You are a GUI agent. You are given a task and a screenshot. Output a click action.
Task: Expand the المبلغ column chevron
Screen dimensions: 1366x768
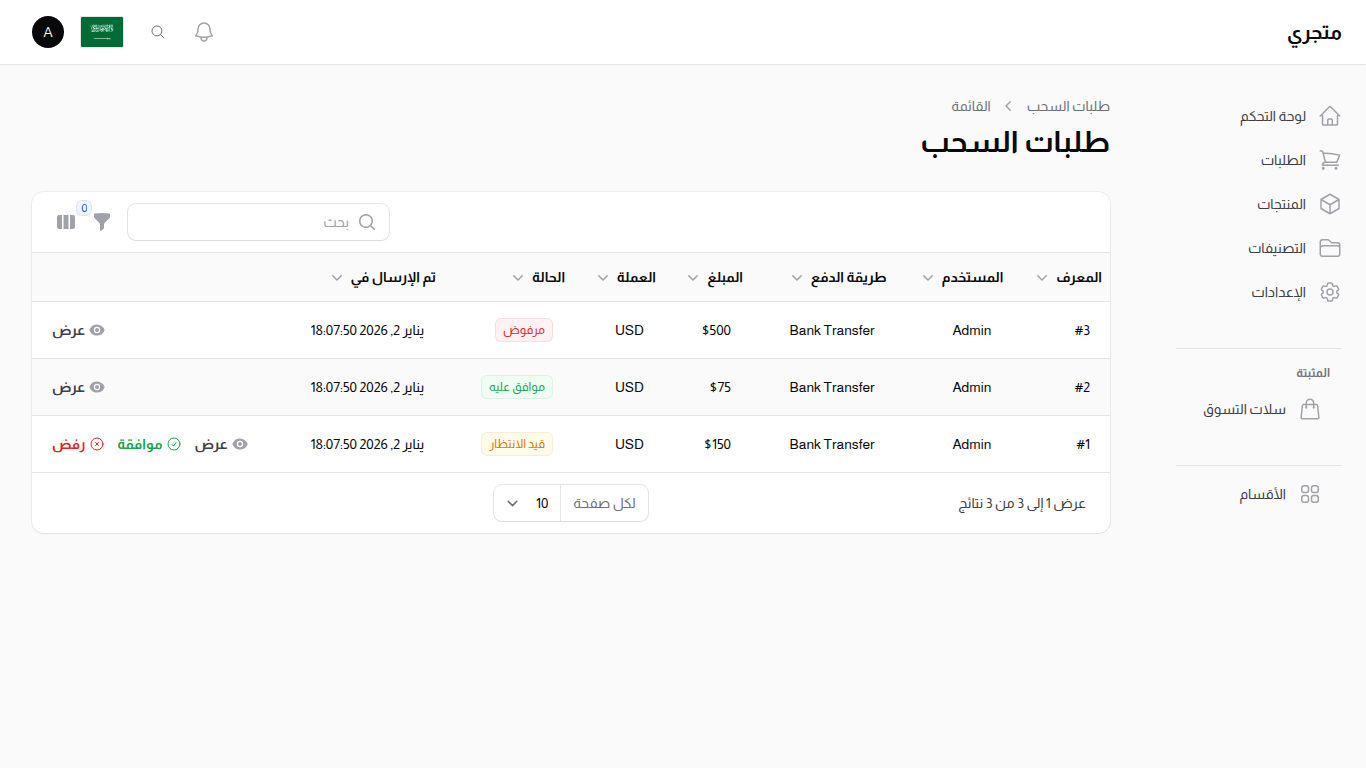692,277
